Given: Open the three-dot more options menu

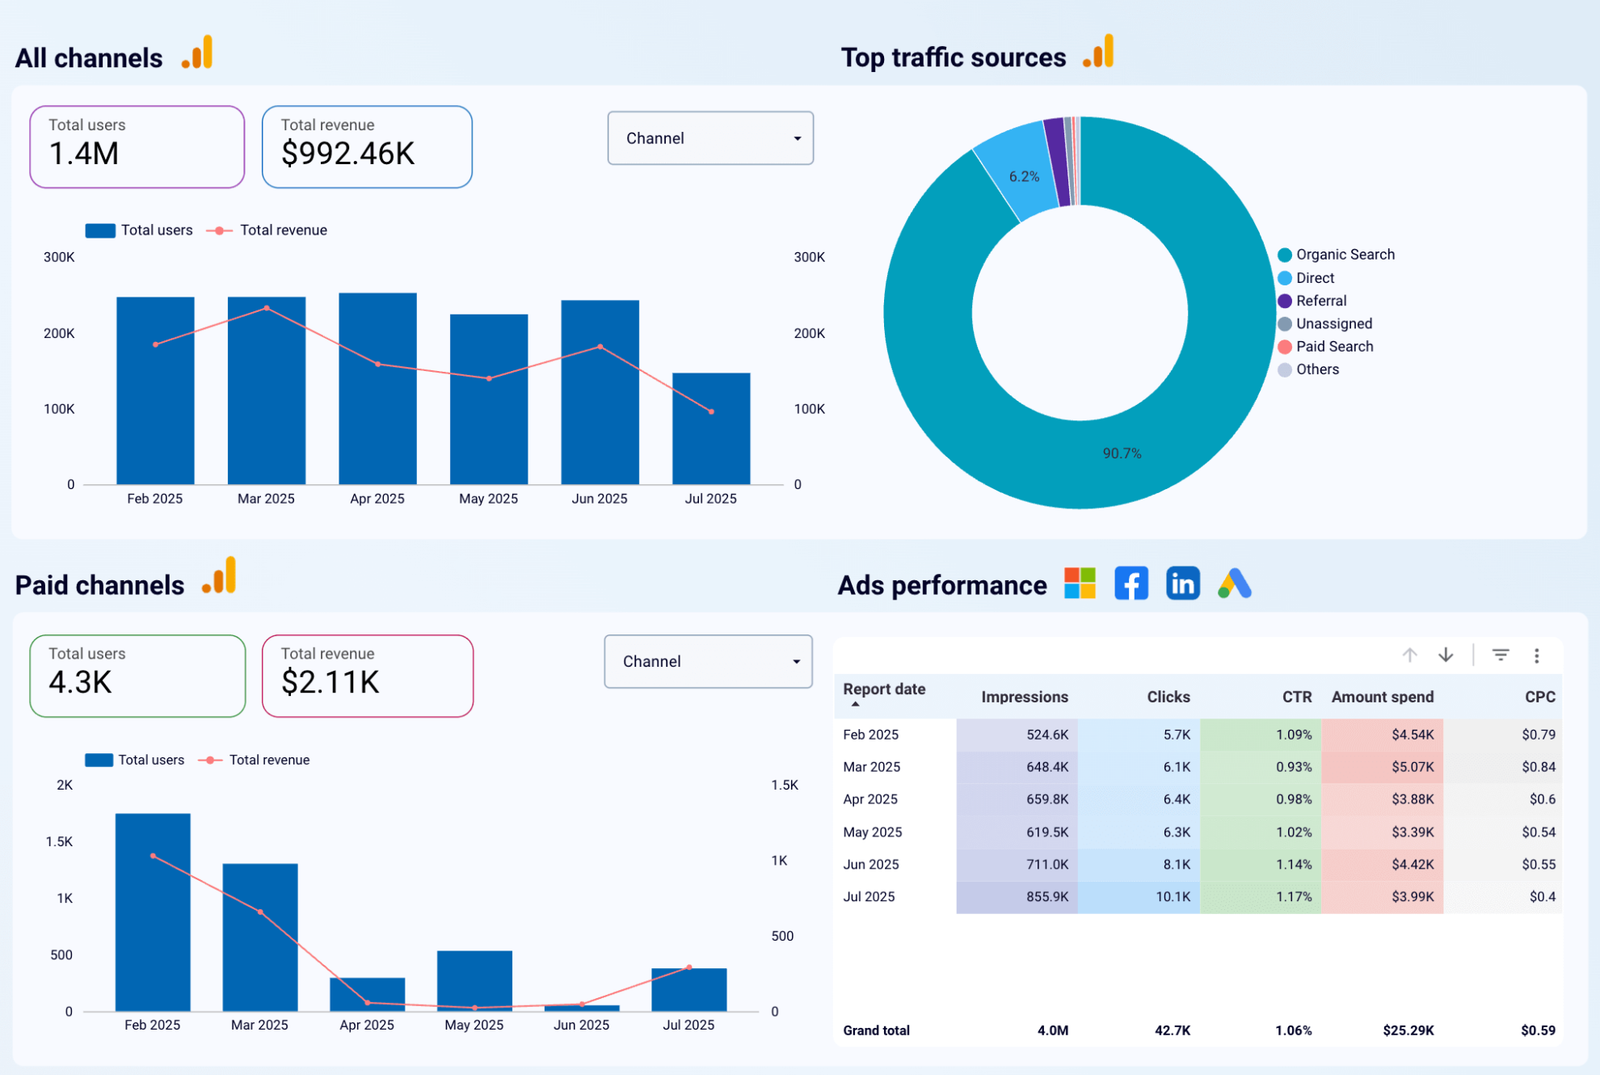Looking at the screenshot, I should (1537, 656).
